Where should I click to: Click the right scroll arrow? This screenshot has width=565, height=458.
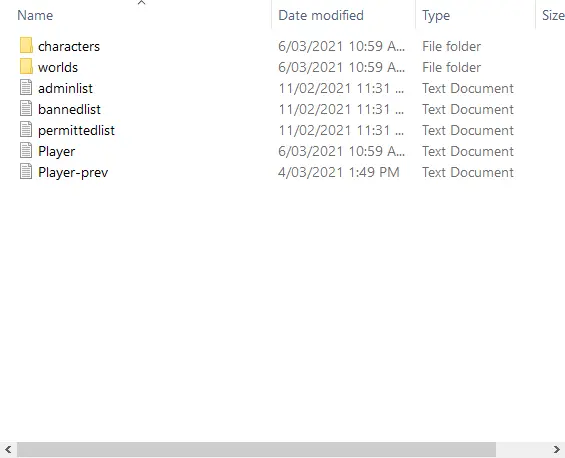click(557, 449)
